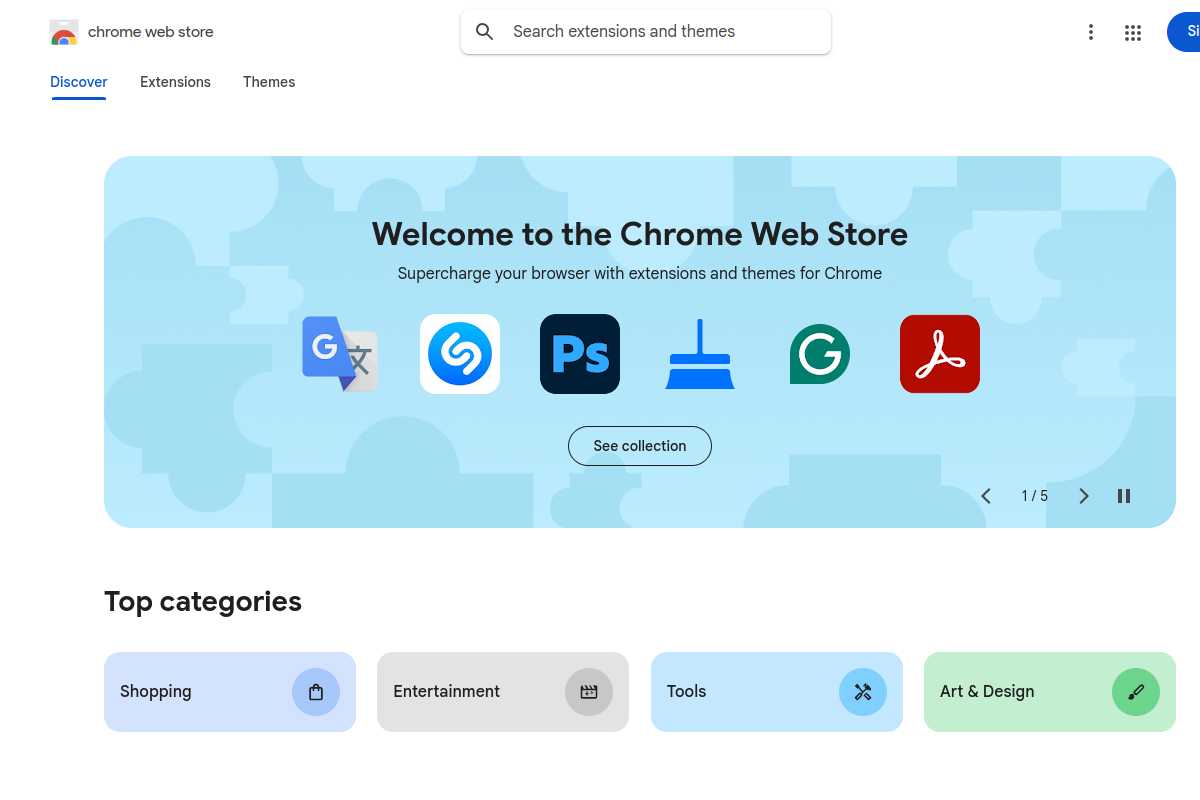Open the Grammarly extension icon
The height and width of the screenshot is (800, 1200).
point(820,354)
